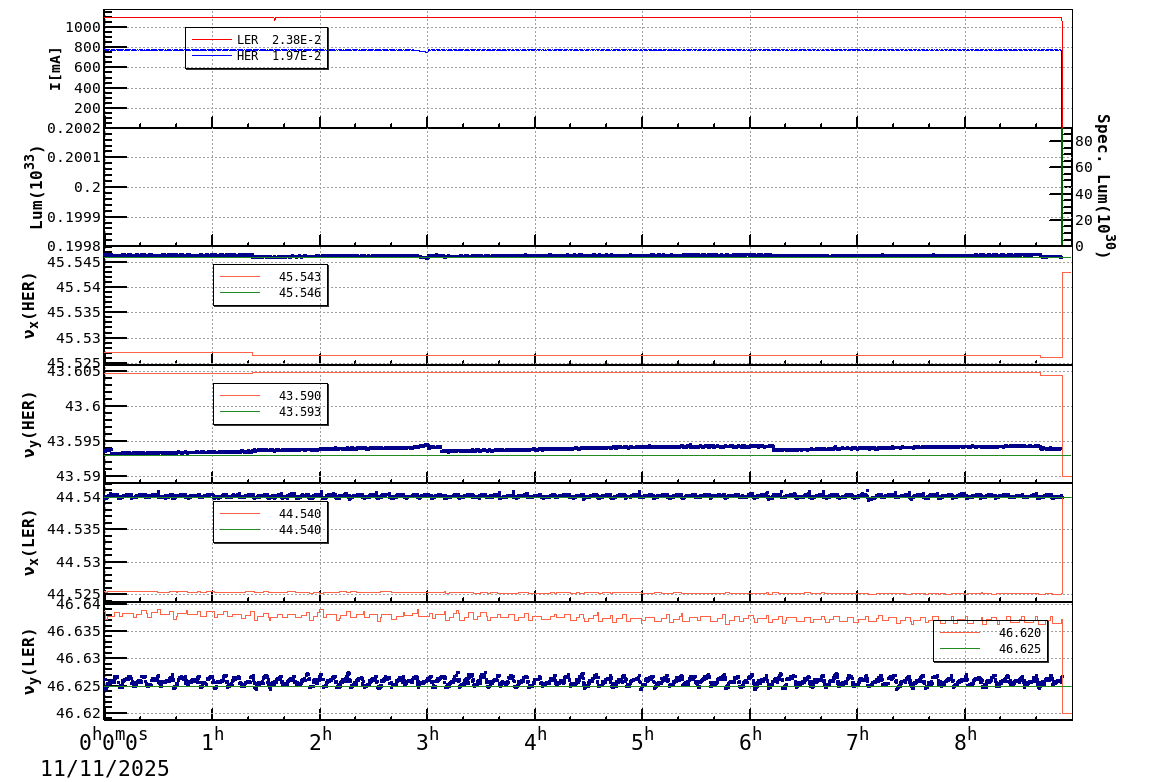Toggle the HER 1.97E-2 legend entry

pos(278,56)
